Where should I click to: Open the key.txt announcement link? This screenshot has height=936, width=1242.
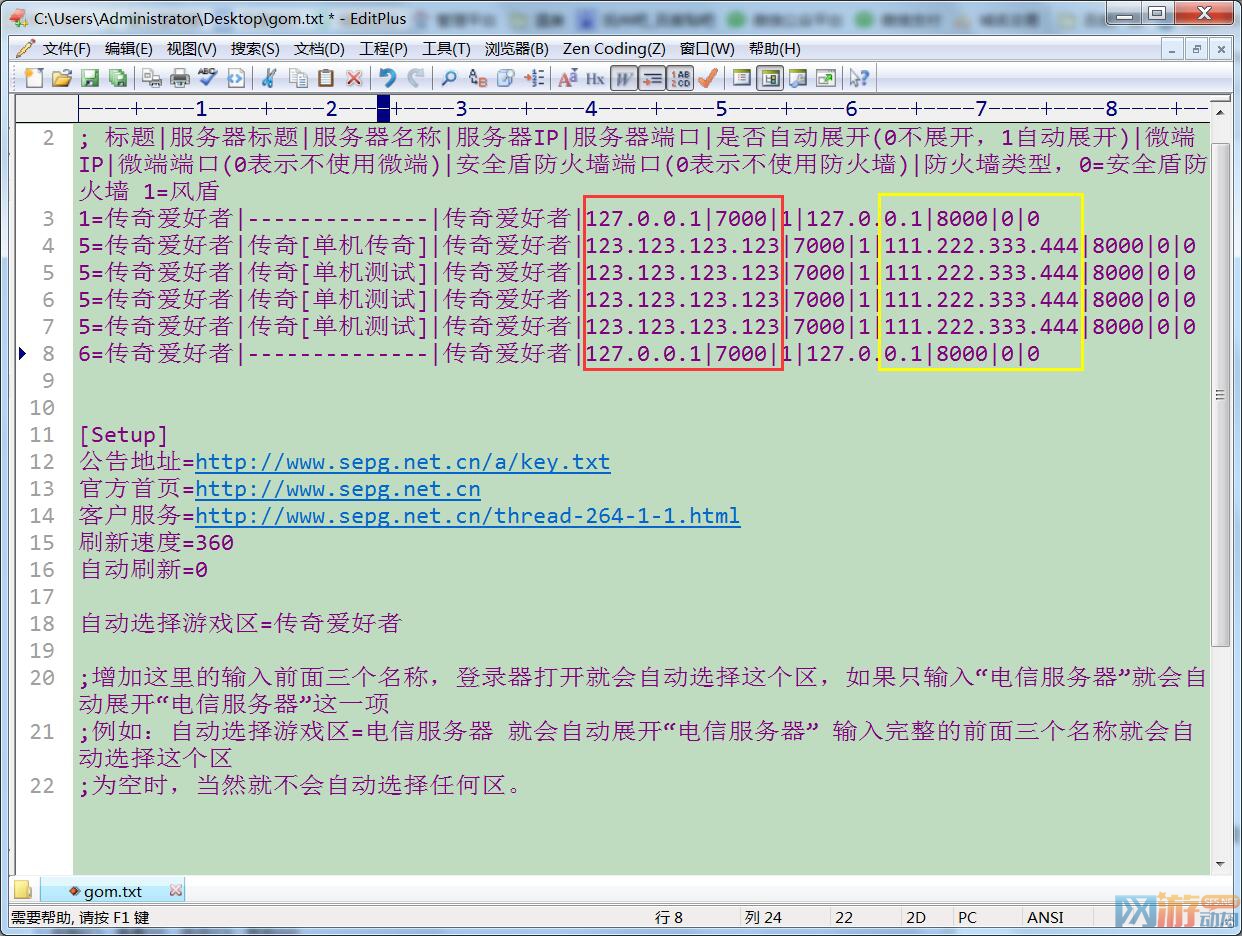[x=402, y=462]
